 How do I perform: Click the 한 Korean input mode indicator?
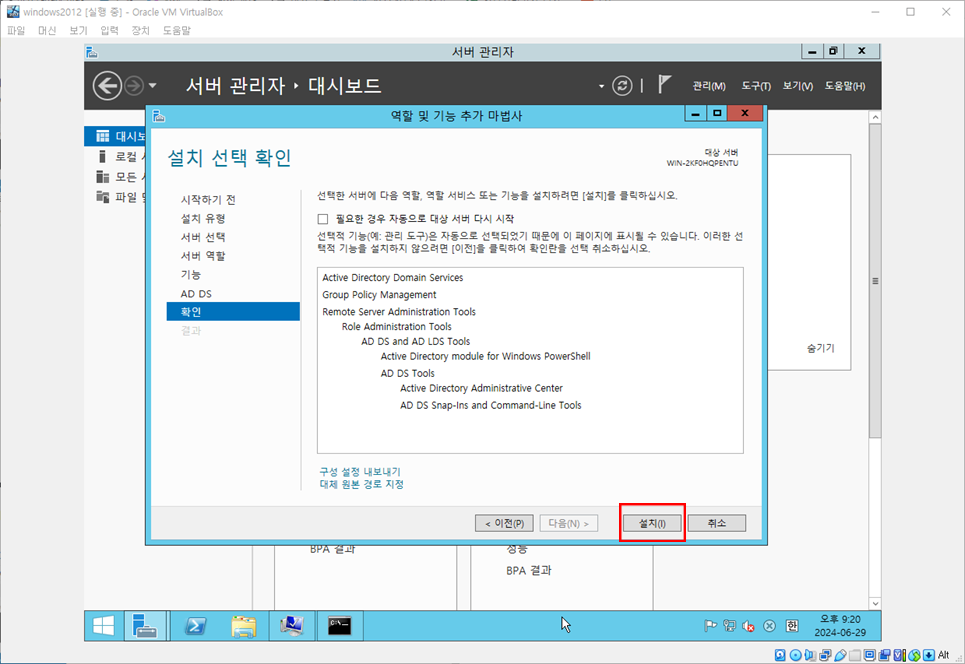tap(792, 626)
